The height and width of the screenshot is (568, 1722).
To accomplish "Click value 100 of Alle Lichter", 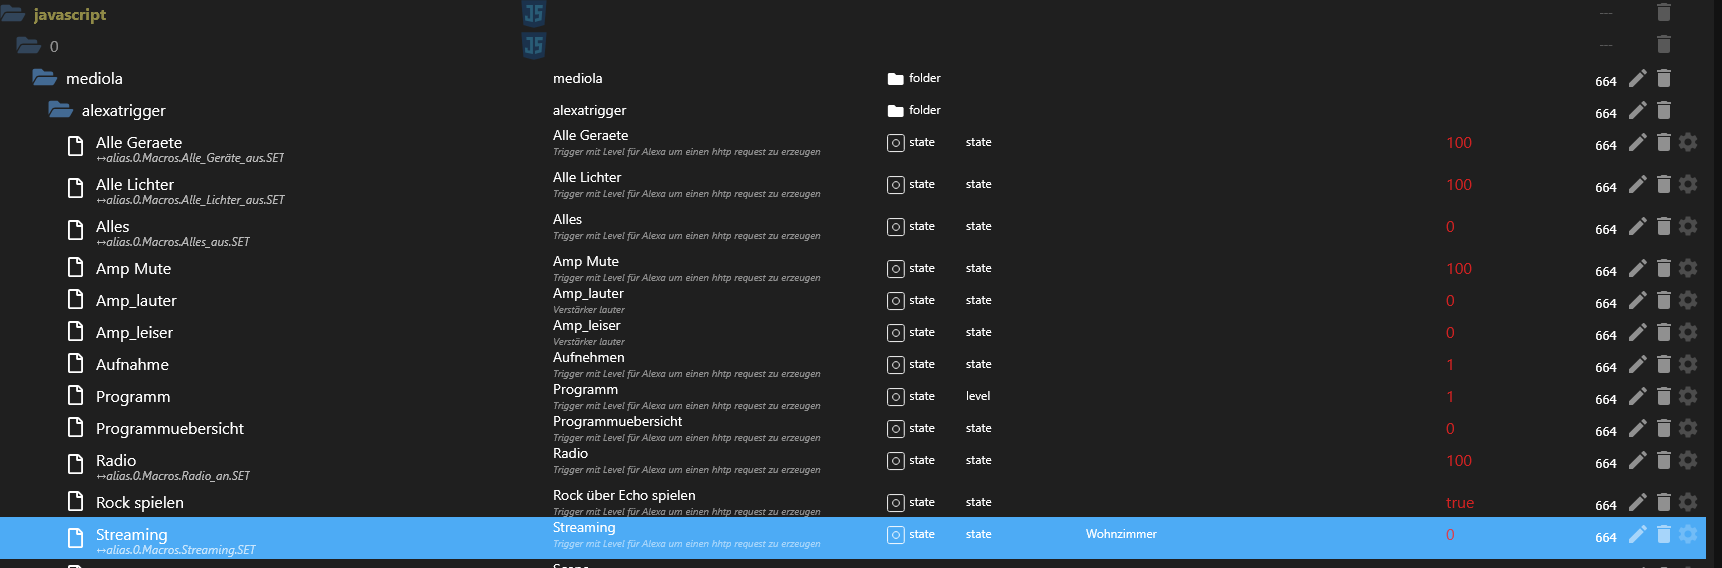I will [x=1459, y=184].
